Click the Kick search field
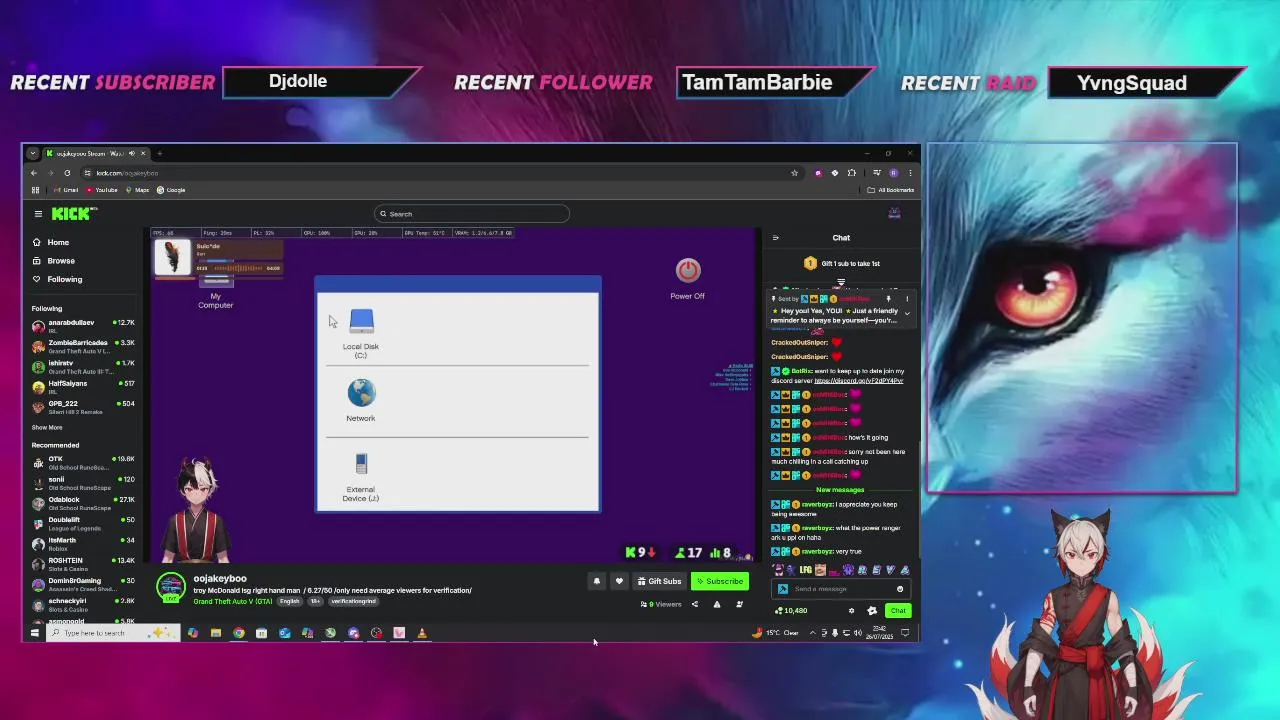The image size is (1280, 720). click(472, 214)
